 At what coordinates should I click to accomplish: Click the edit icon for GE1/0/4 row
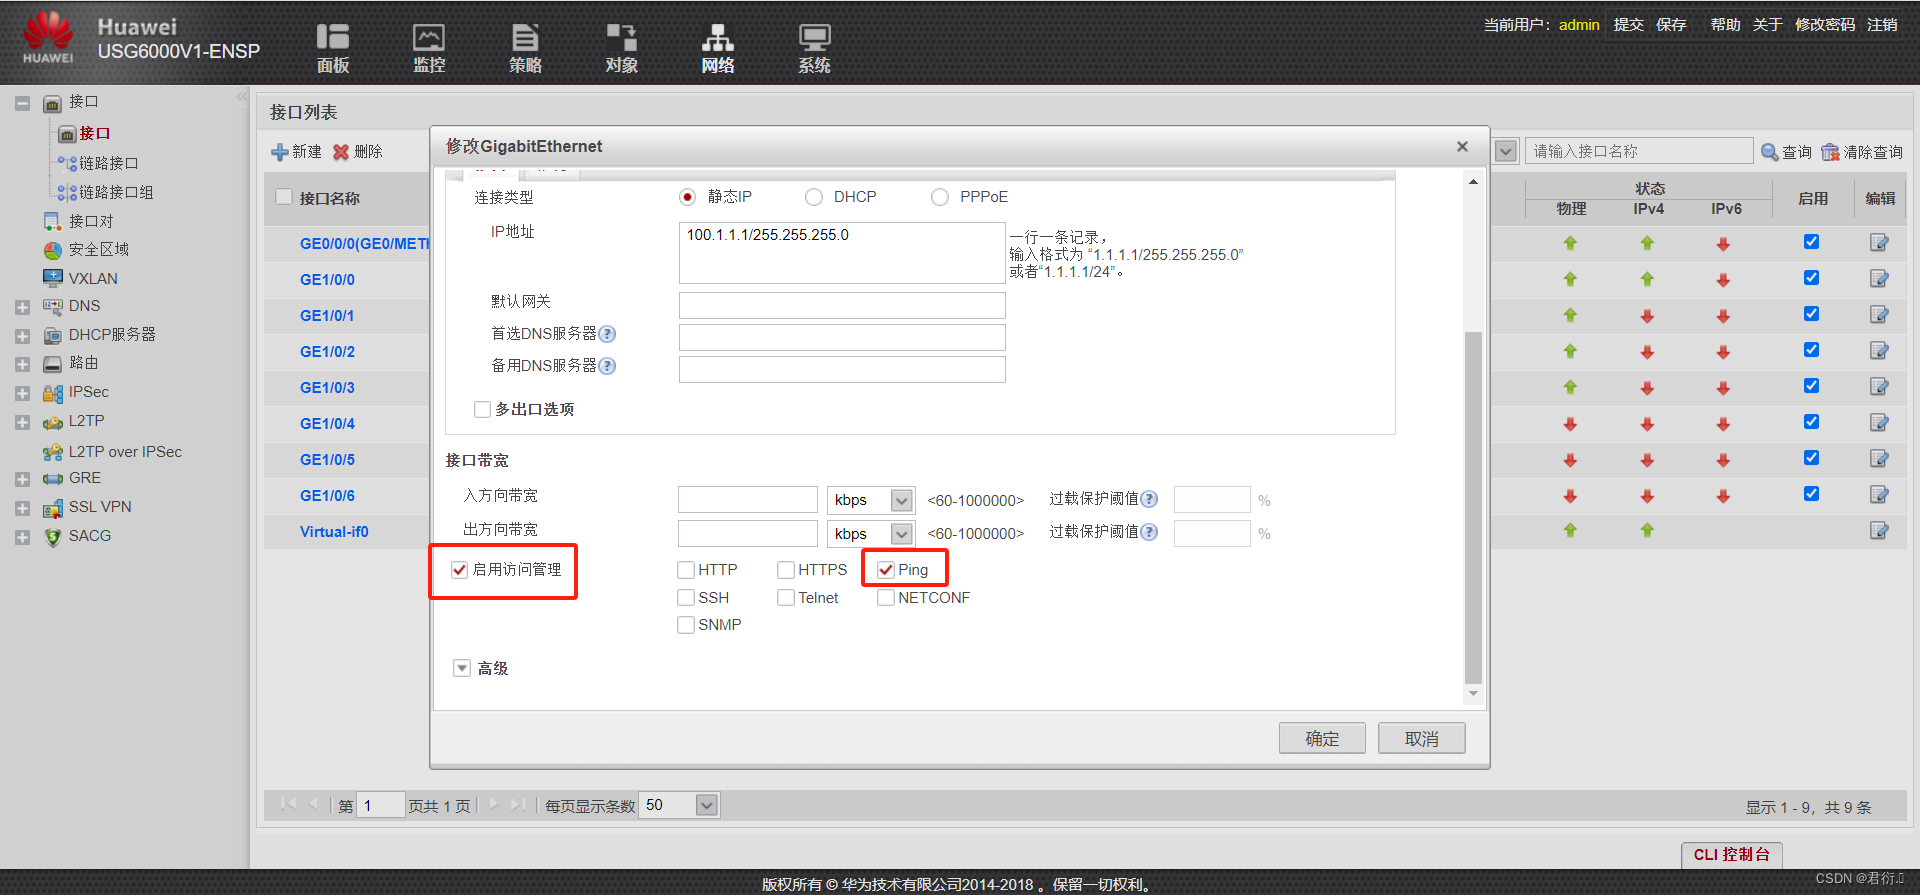pyautogui.click(x=1879, y=423)
